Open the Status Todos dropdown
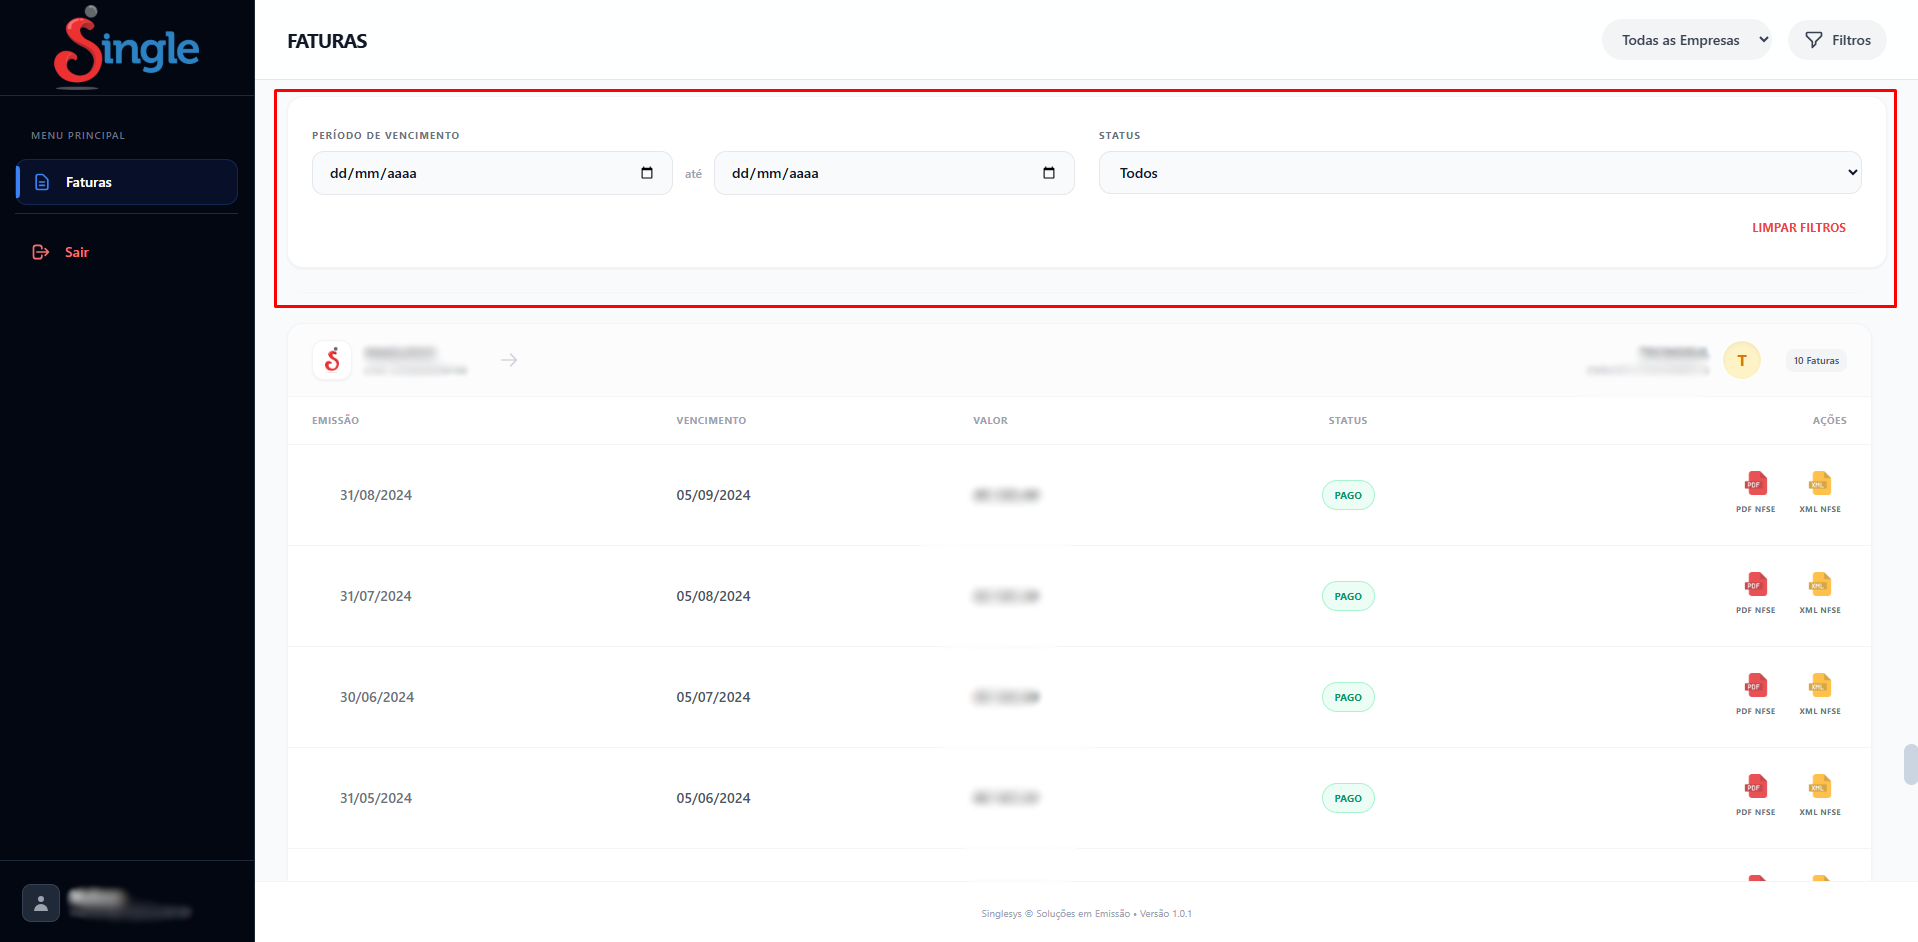 coord(1480,173)
